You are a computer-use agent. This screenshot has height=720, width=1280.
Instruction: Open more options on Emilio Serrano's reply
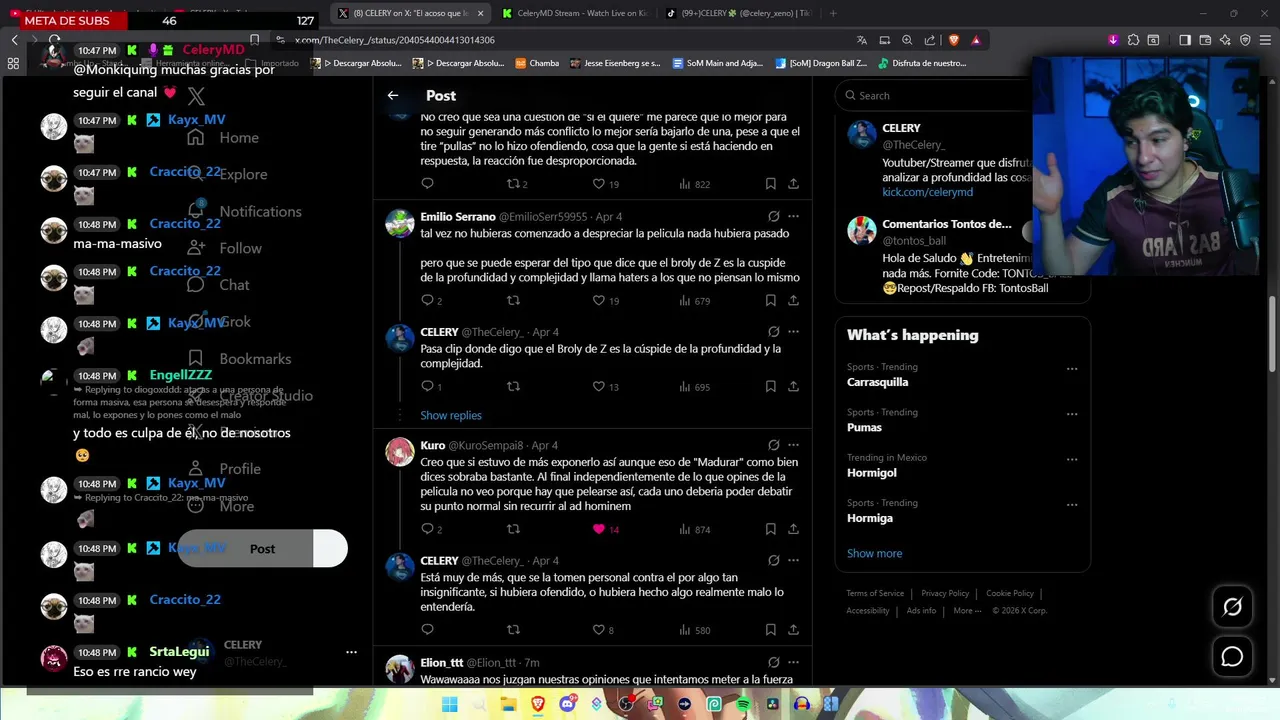pos(794,216)
